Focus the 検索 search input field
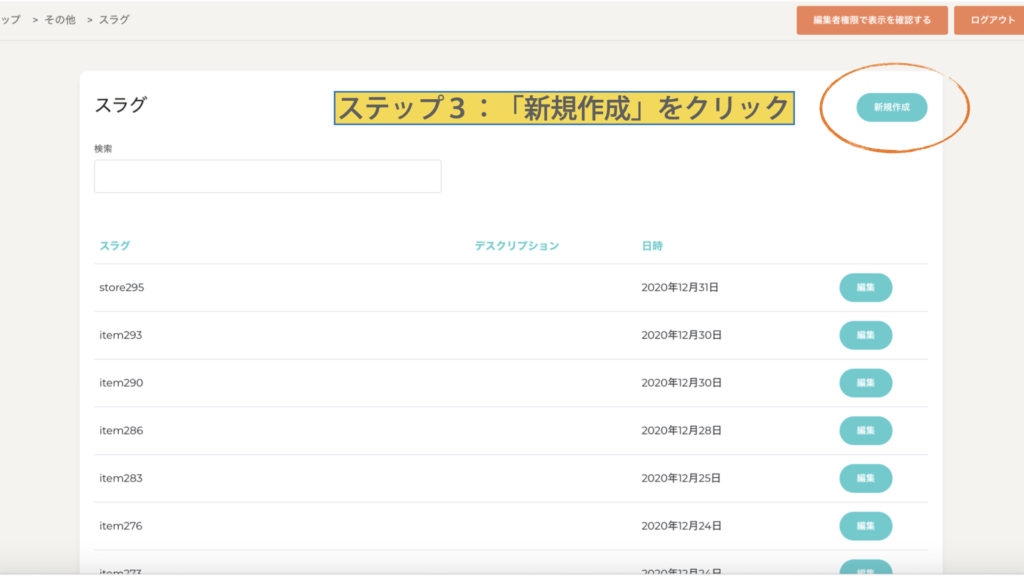This screenshot has width=1024, height=576. (267, 176)
